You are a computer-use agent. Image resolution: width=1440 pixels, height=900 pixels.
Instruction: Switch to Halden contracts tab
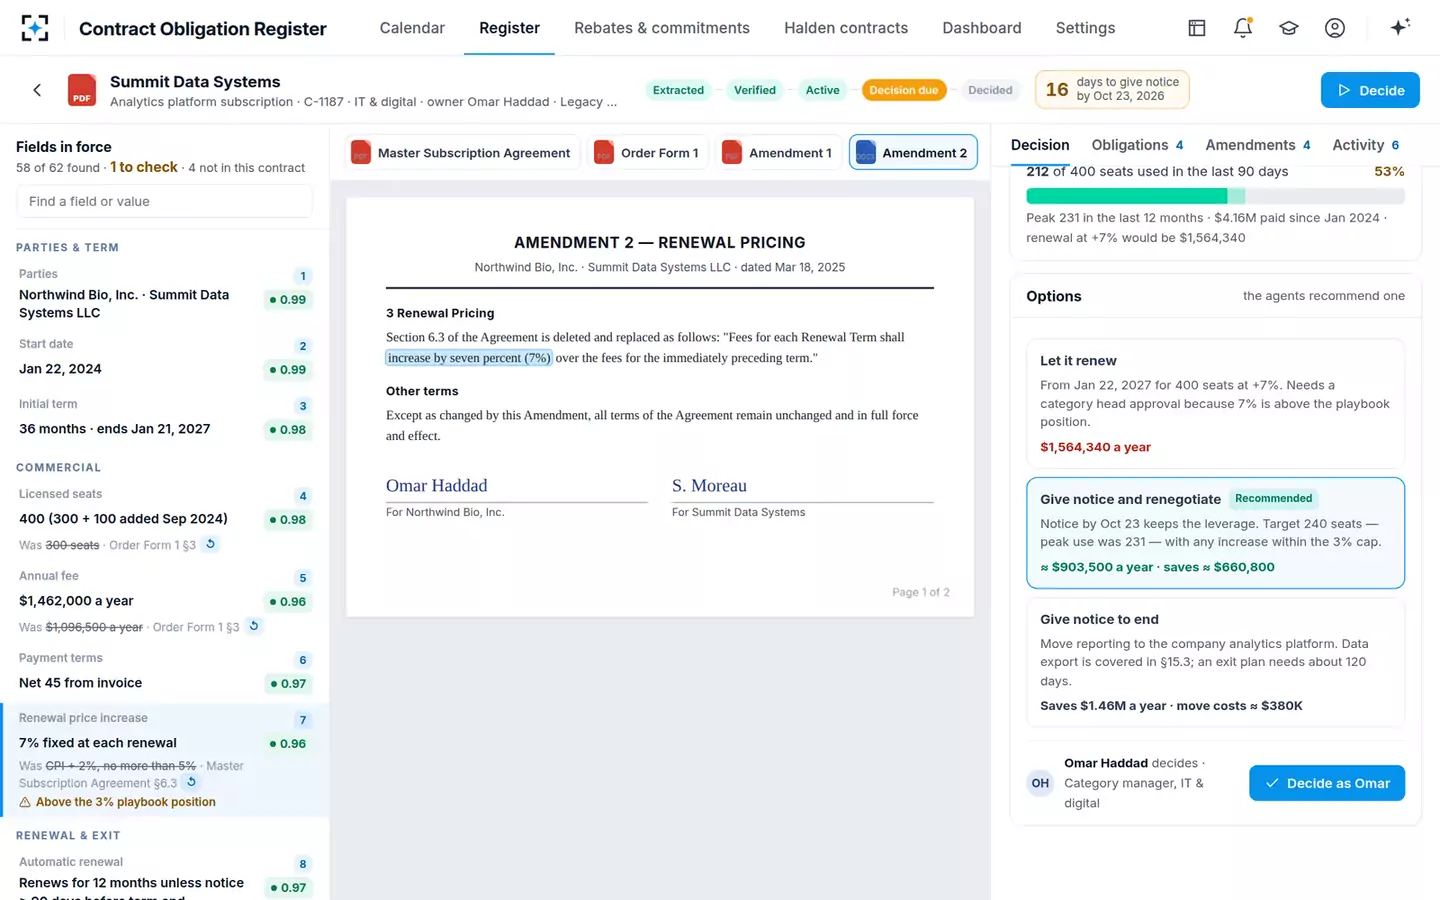tap(846, 28)
